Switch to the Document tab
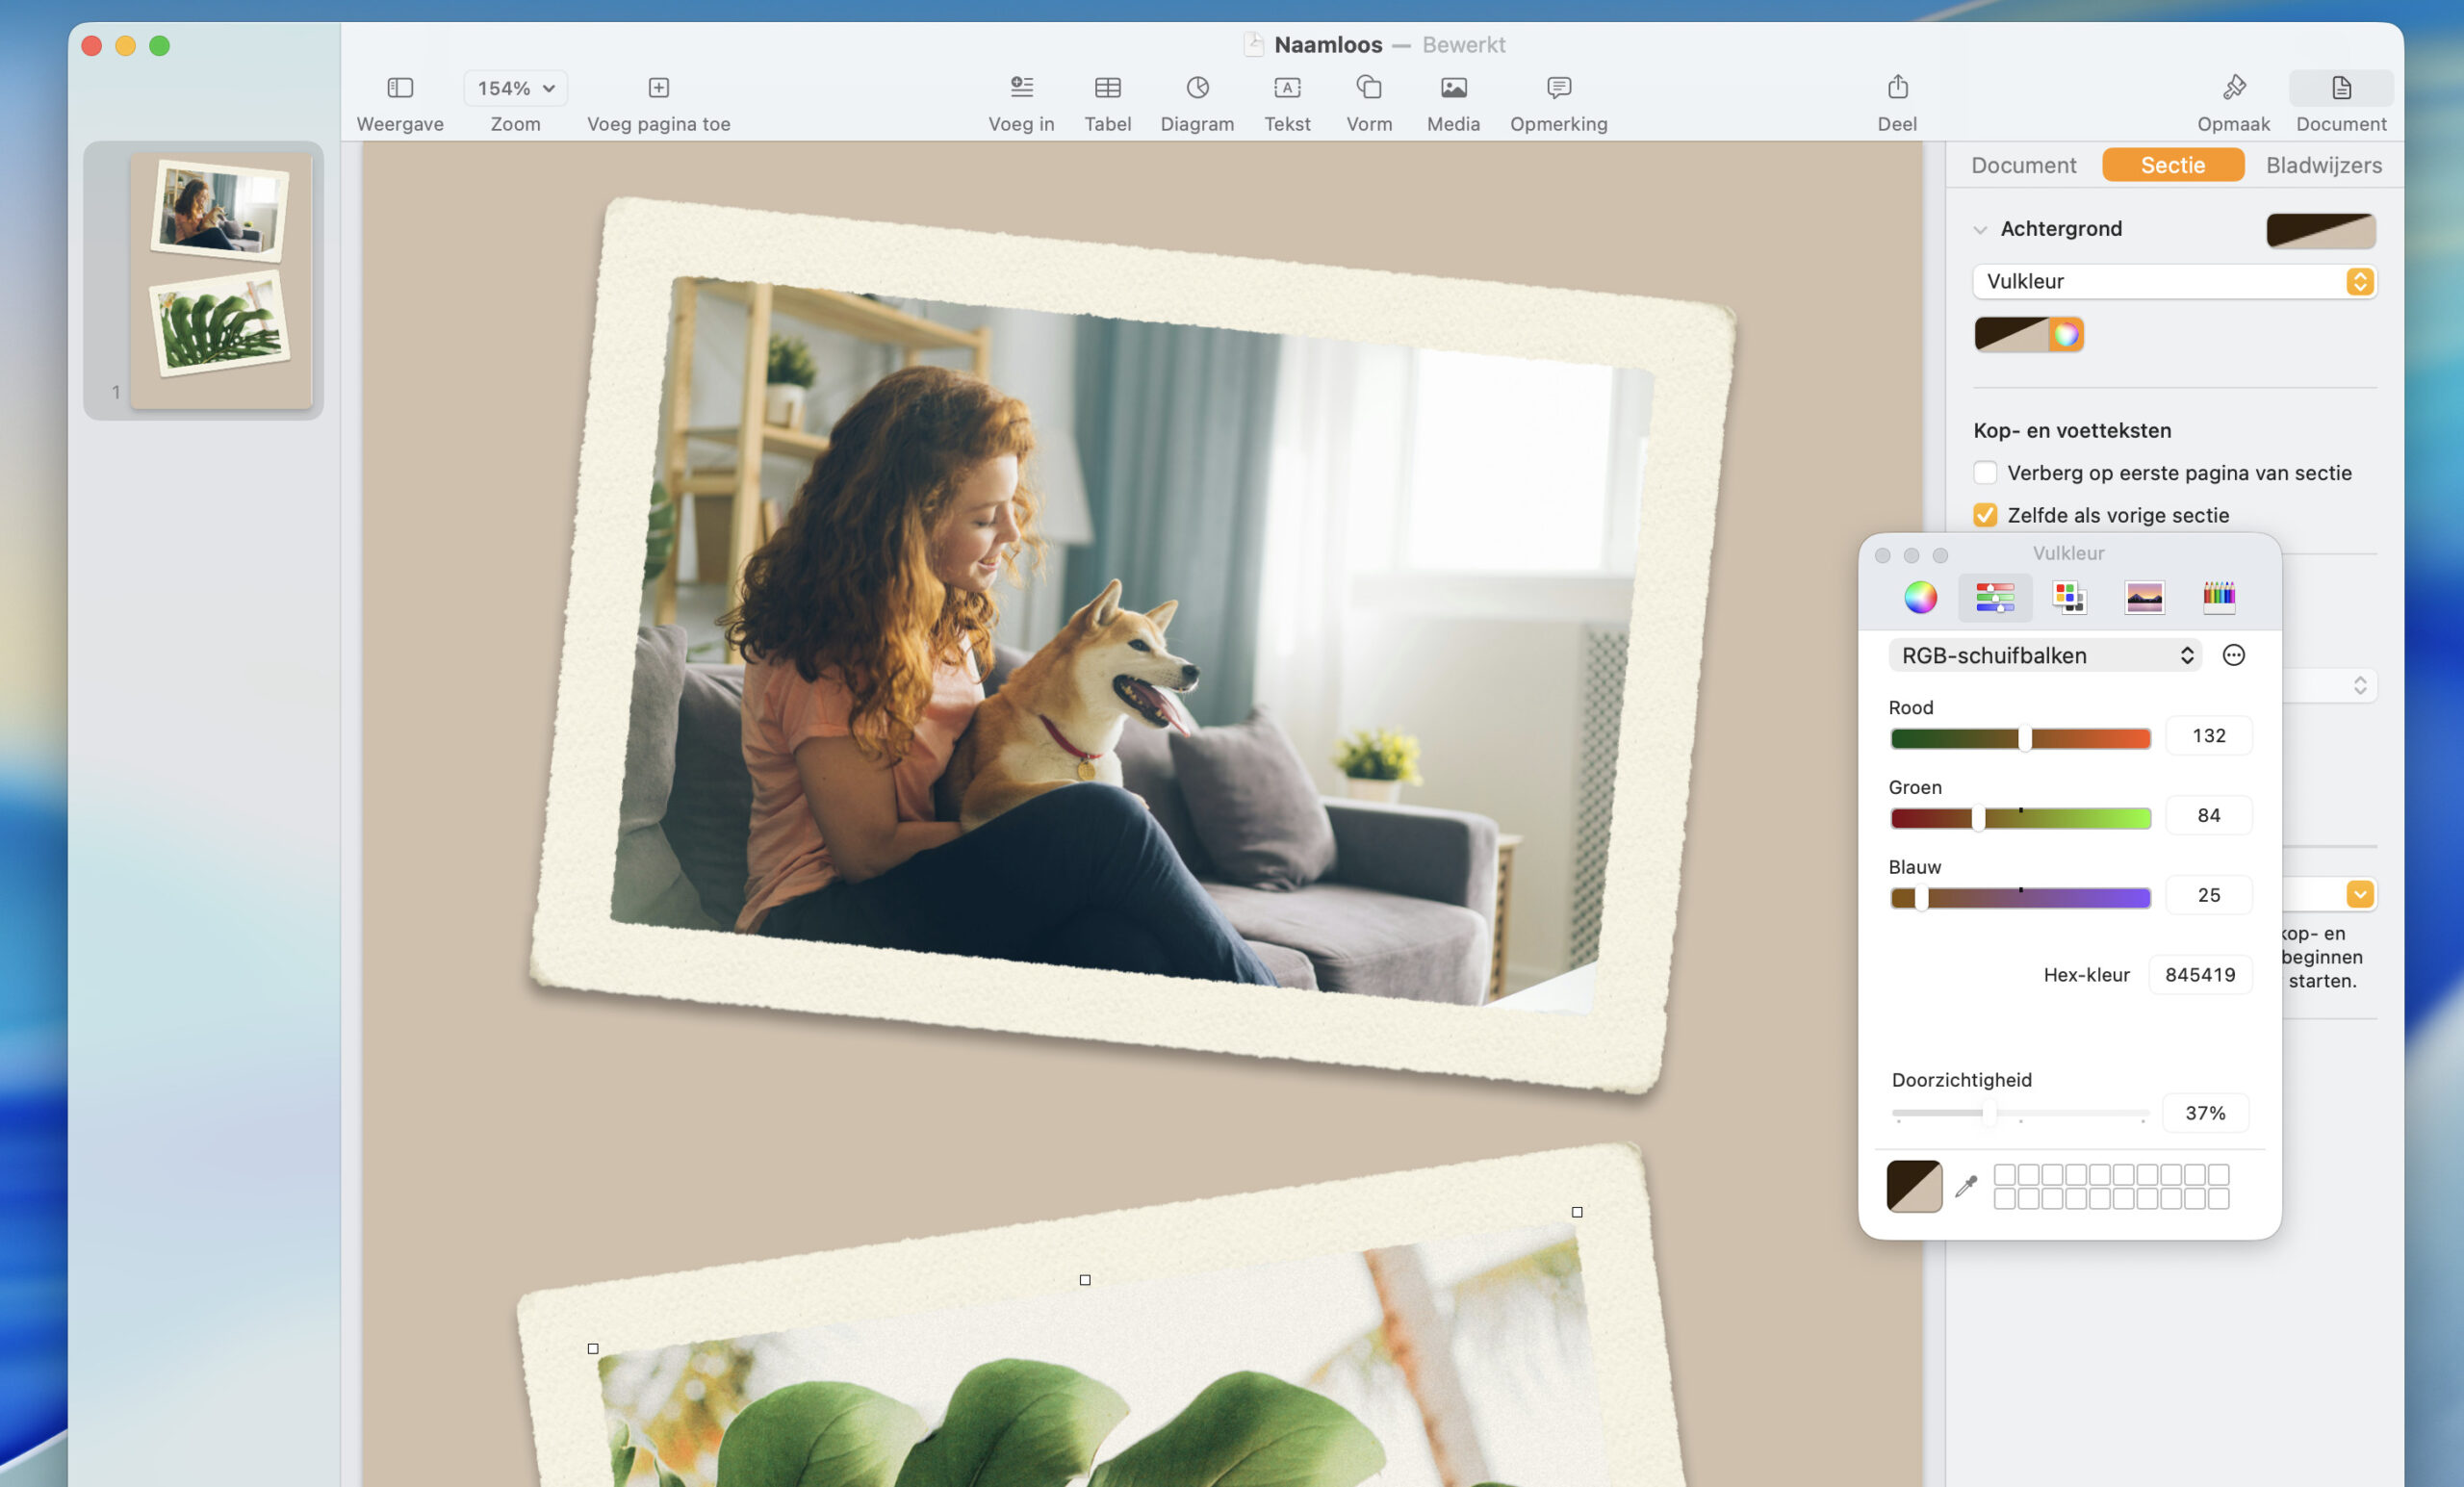 coord(2022,165)
